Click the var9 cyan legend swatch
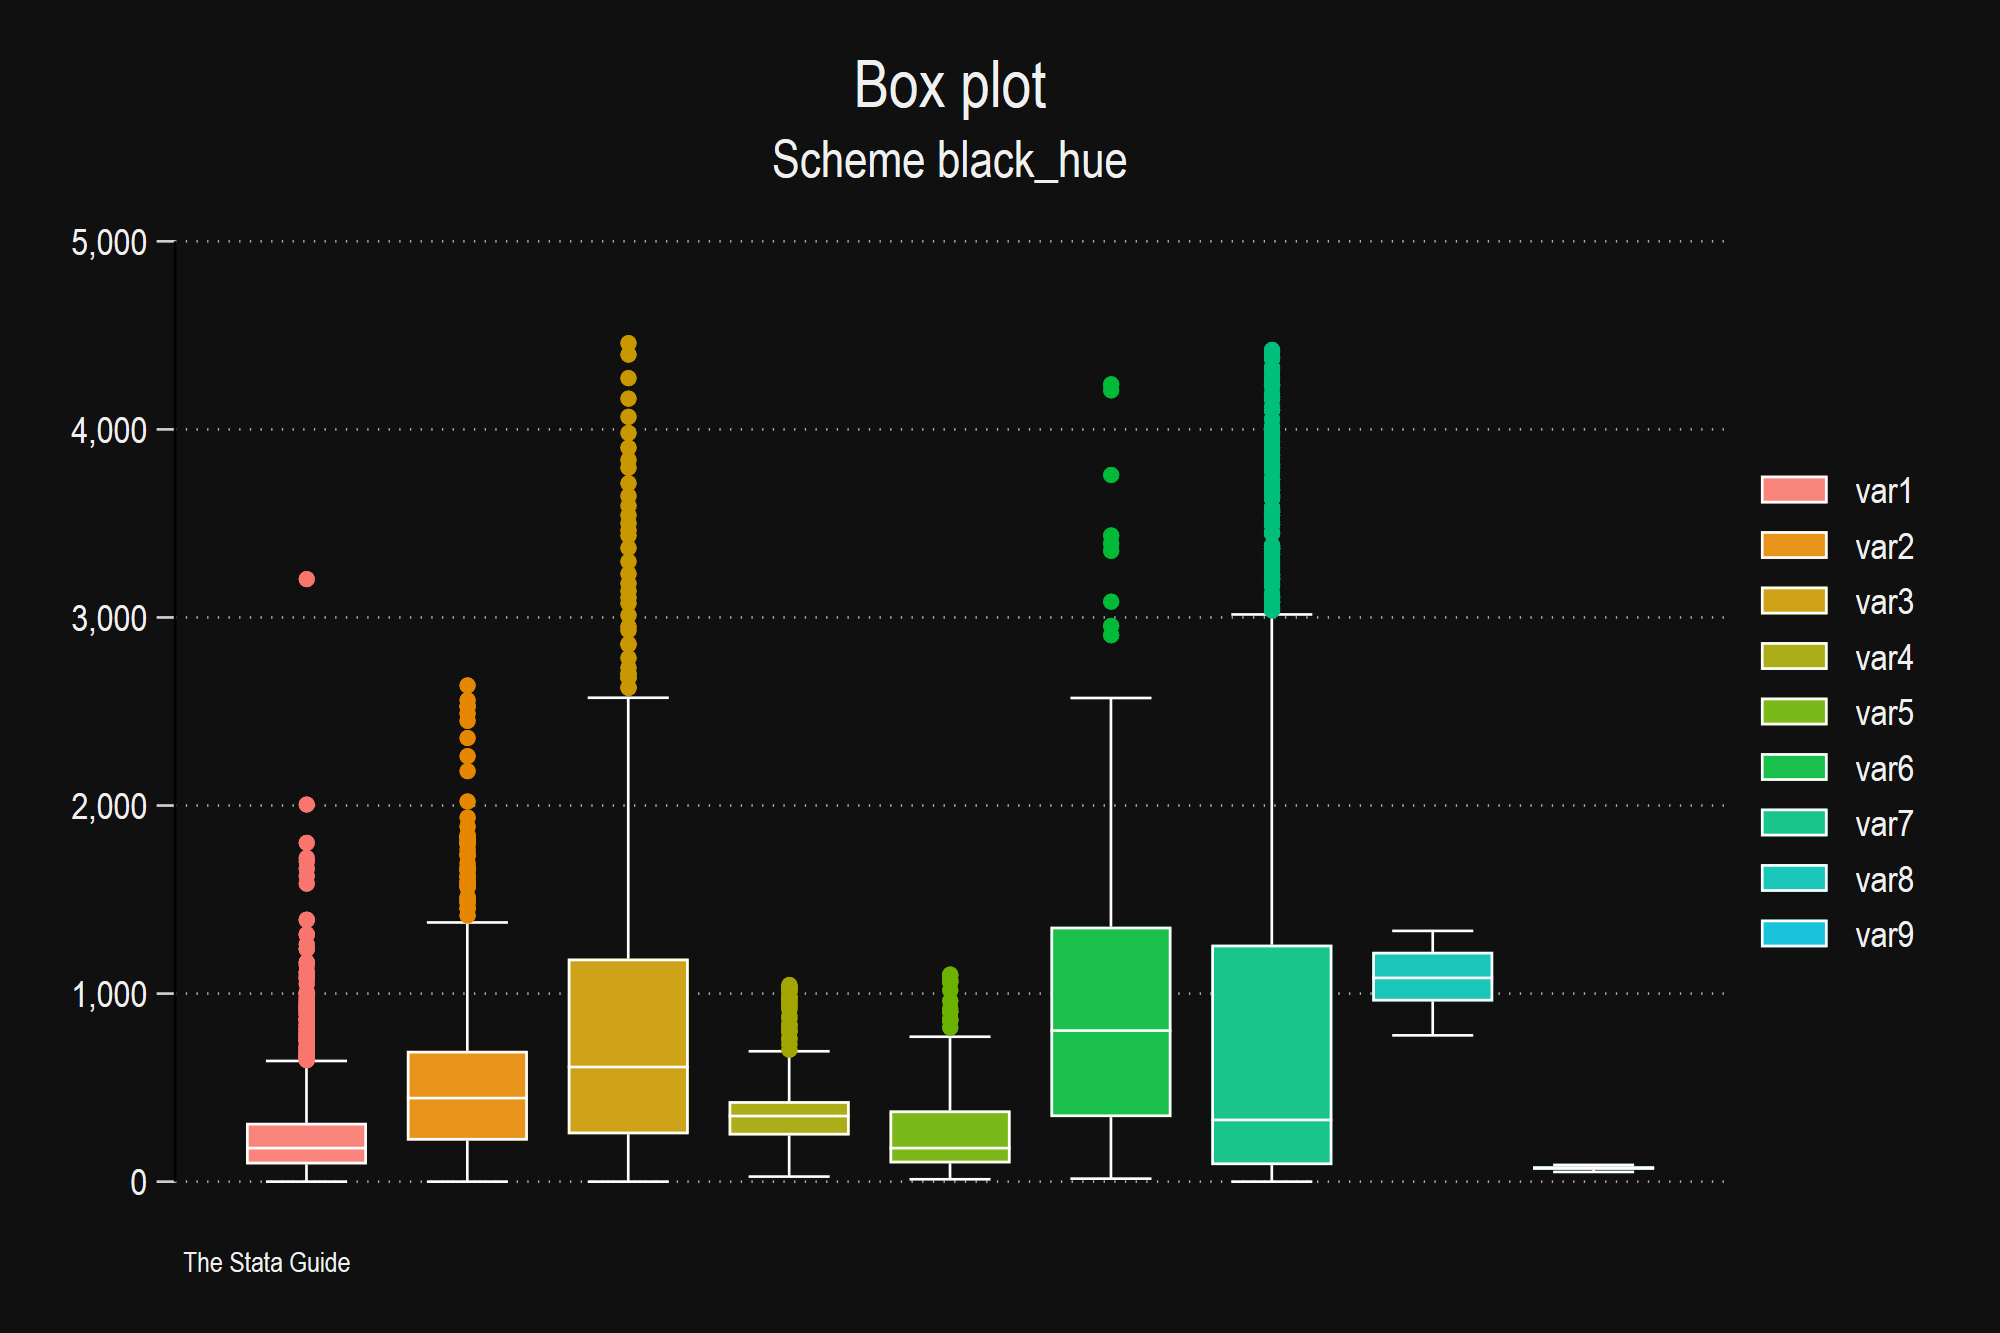The width and height of the screenshot is (2000, 1333). [x=1793, y=934]
